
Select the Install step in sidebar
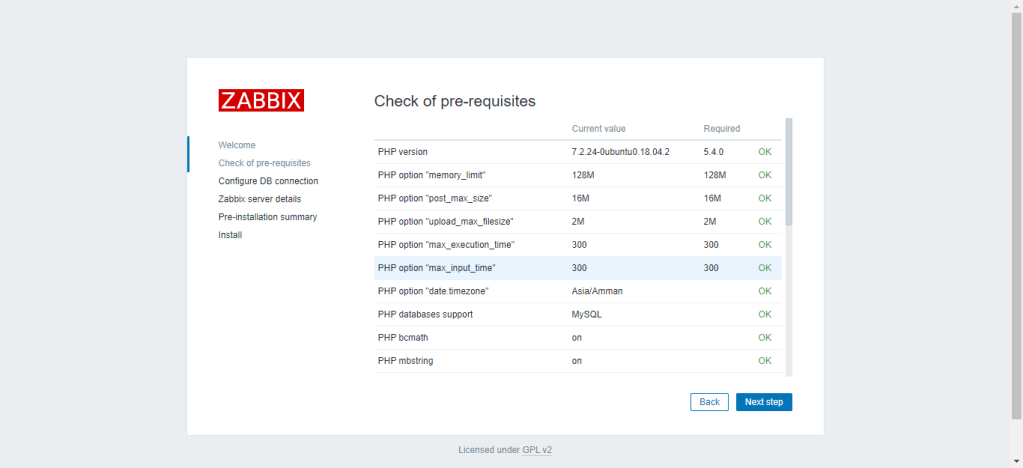point(230,235)
